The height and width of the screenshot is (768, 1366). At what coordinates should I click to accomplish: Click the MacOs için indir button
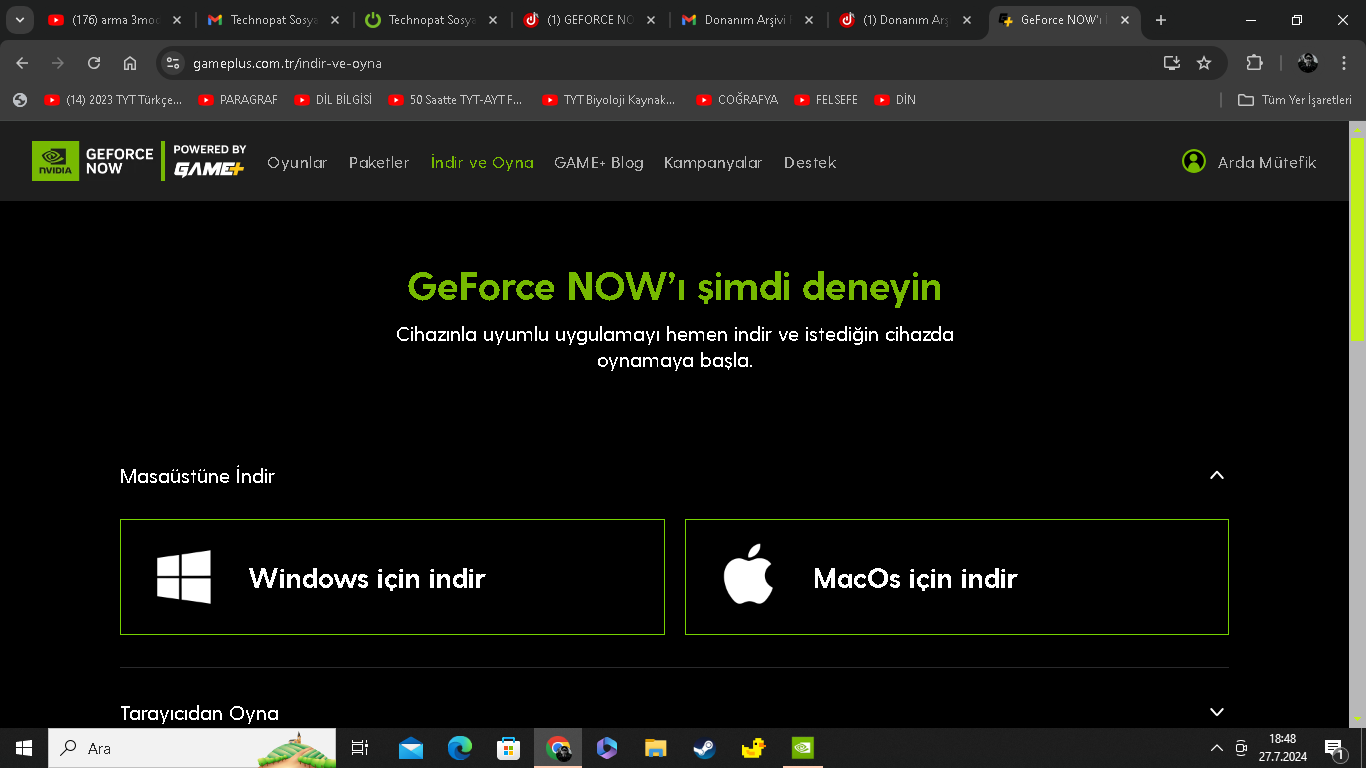pyautogui.click(x=957, y=577)
